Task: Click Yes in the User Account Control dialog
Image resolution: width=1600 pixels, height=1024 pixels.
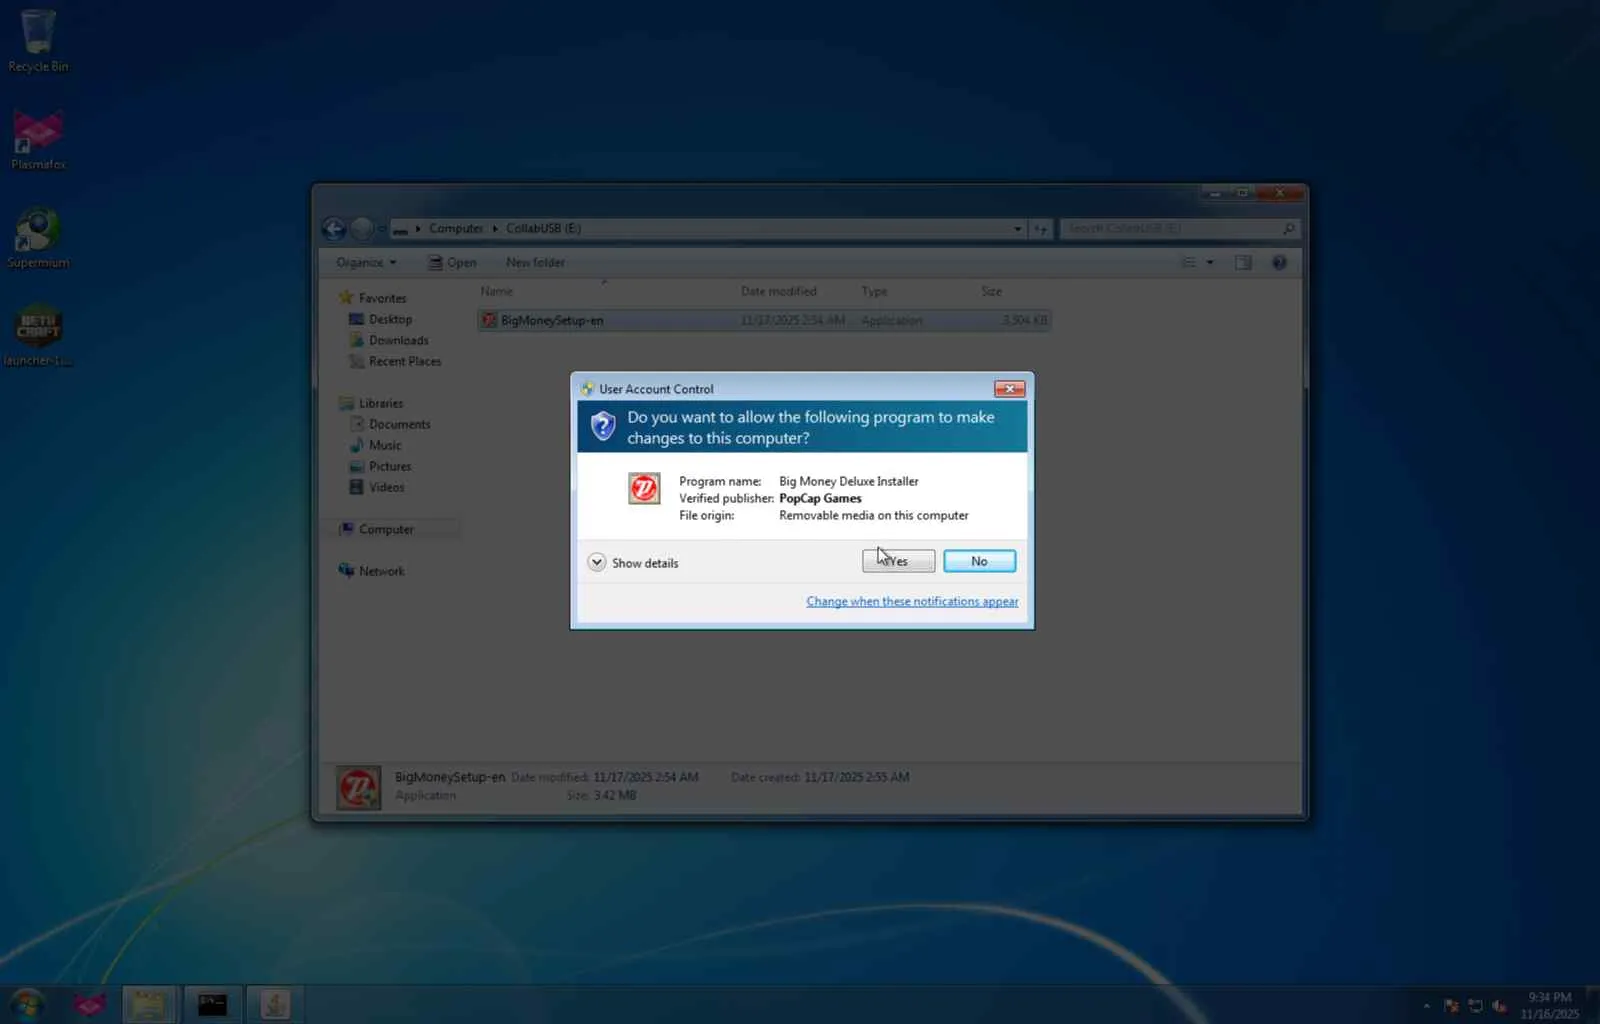Action: [x=898, y=561]
